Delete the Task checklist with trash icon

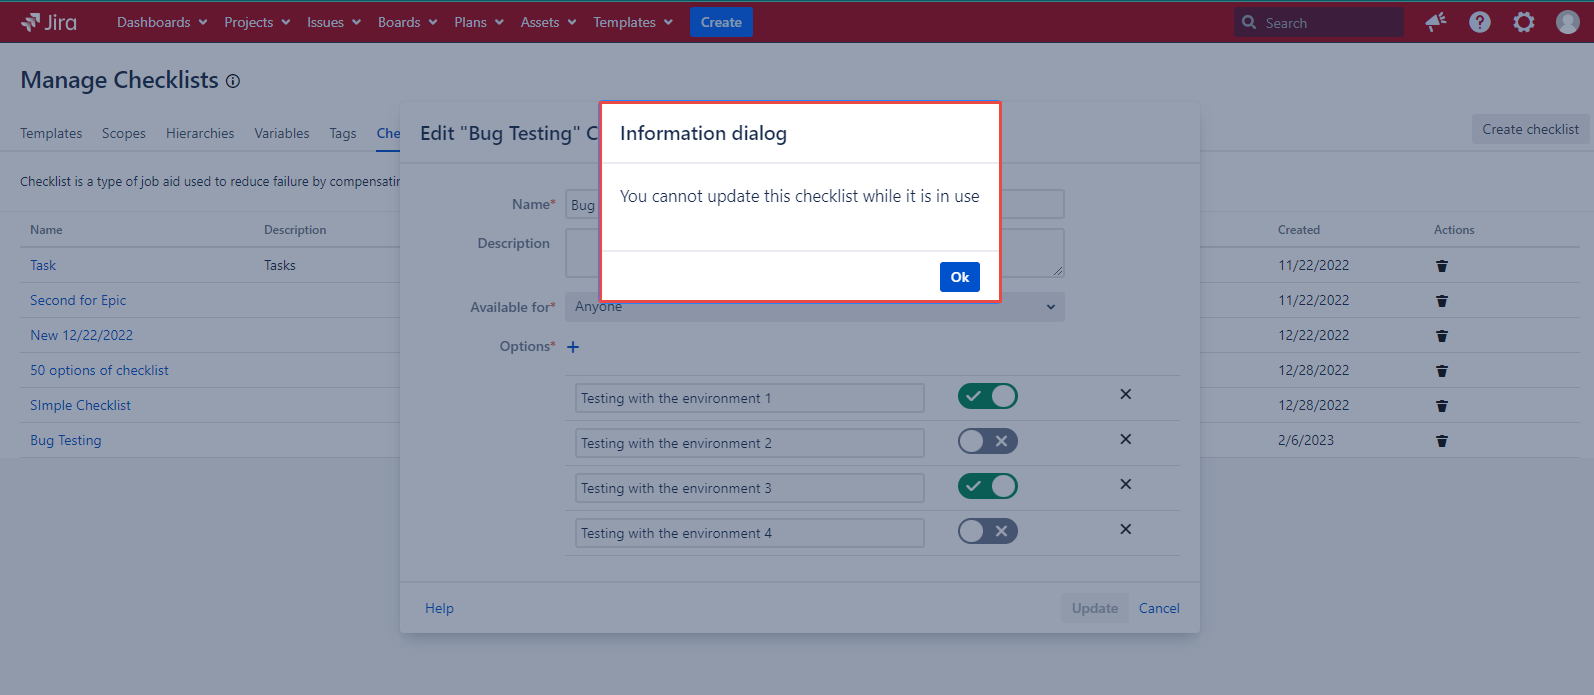point(1441,266)
